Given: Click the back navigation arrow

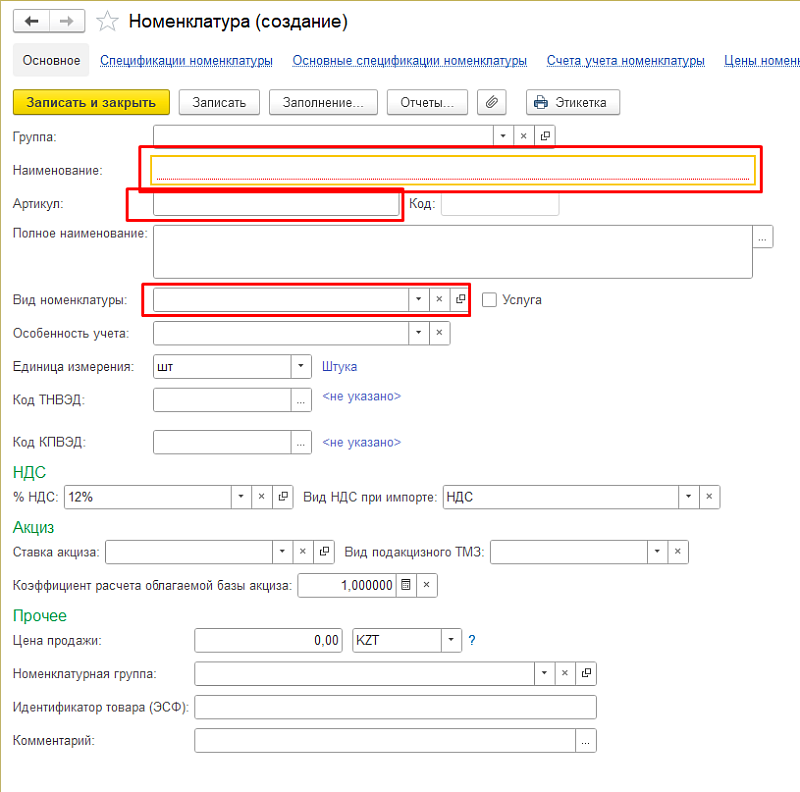Looking at the screenshot, I should point(32,20).
